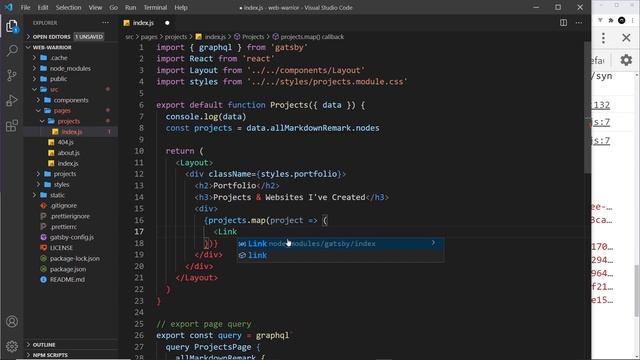Open the Run menu

[131, 7]
